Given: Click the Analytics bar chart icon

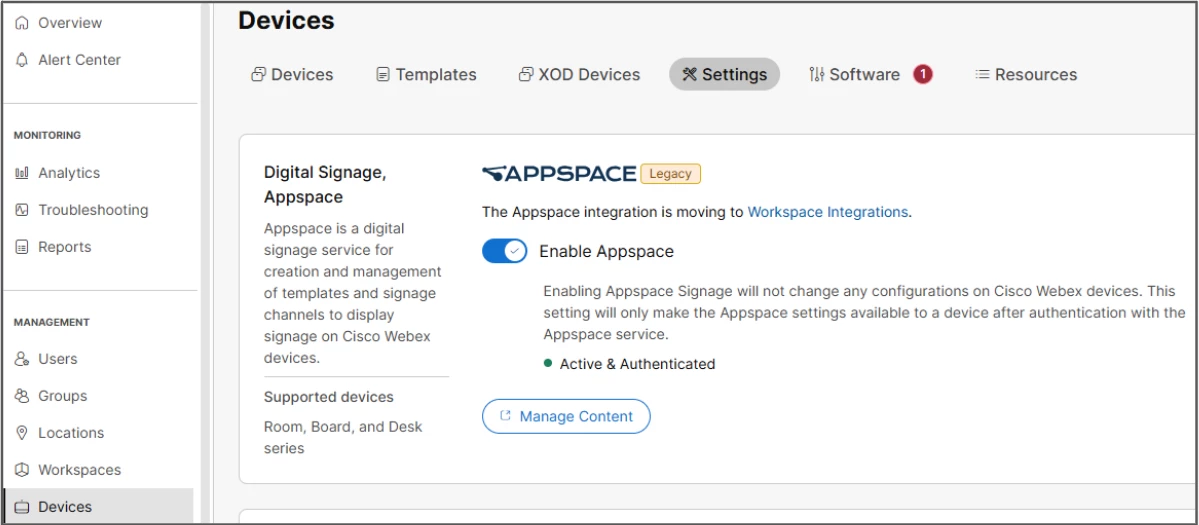Looking at the screenshot, I should [x=22, y=173].
